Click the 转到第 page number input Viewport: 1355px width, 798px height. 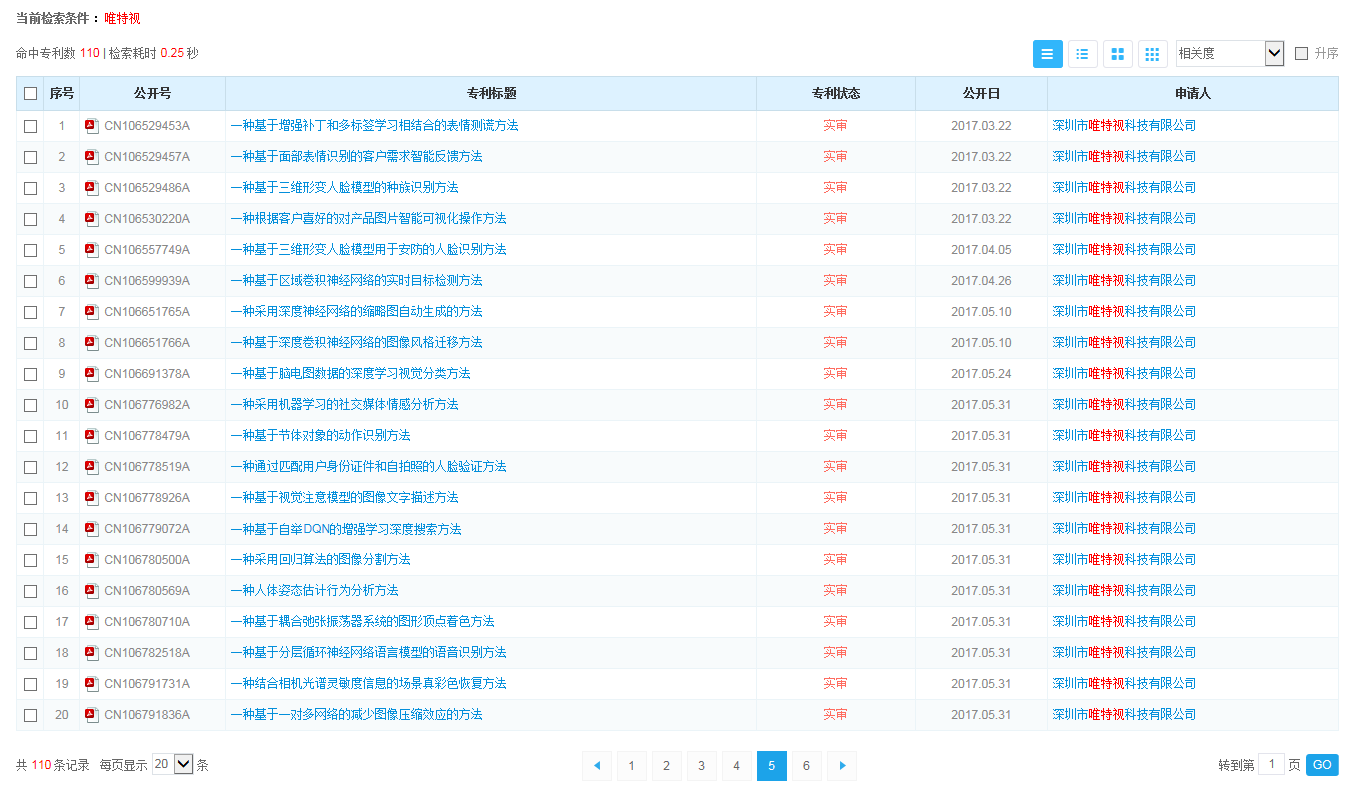pos(1271,765)
